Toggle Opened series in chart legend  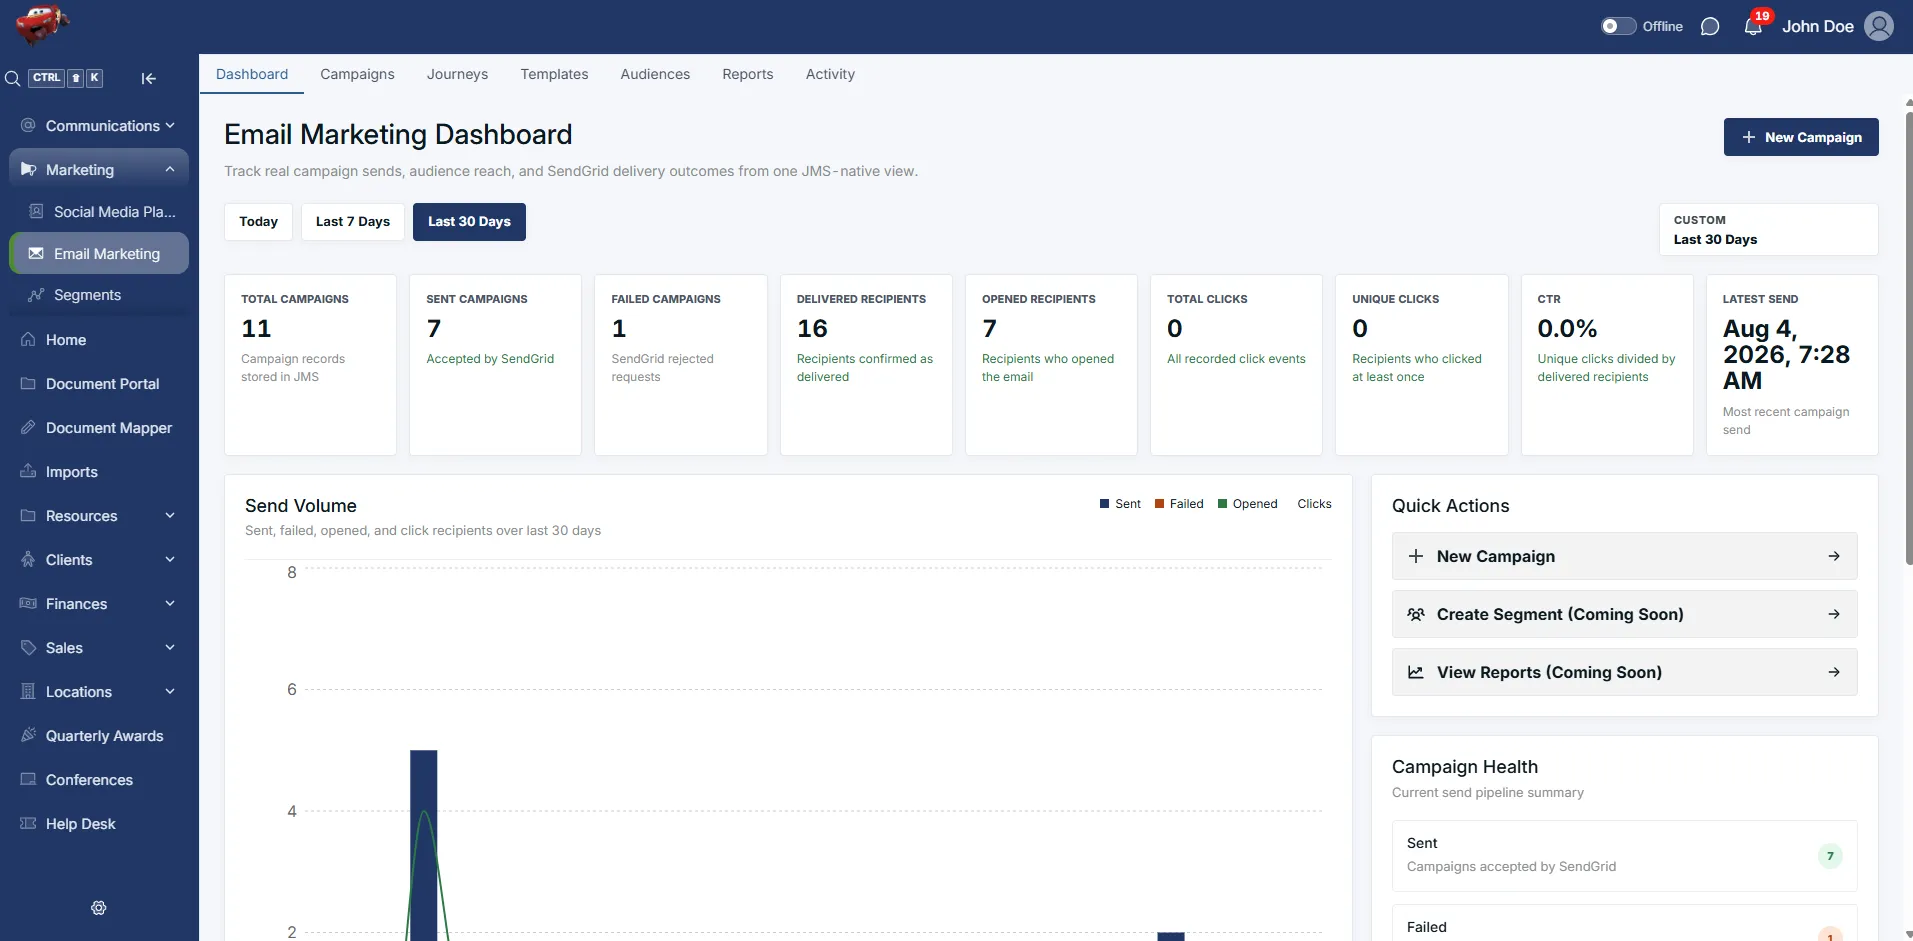1248,504
